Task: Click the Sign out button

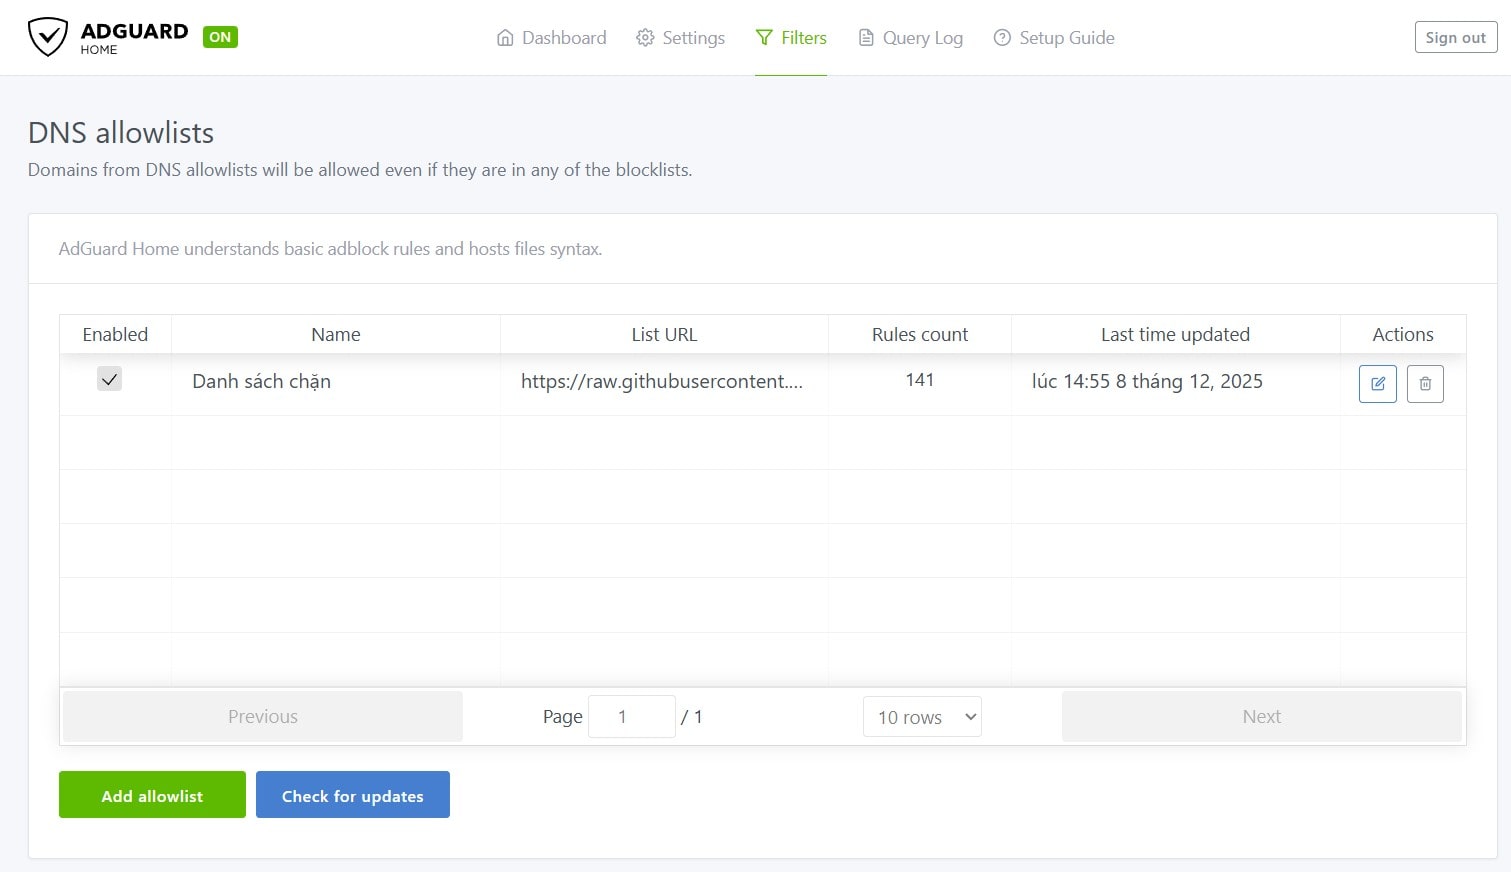Action: click(x=1455, y=37)
